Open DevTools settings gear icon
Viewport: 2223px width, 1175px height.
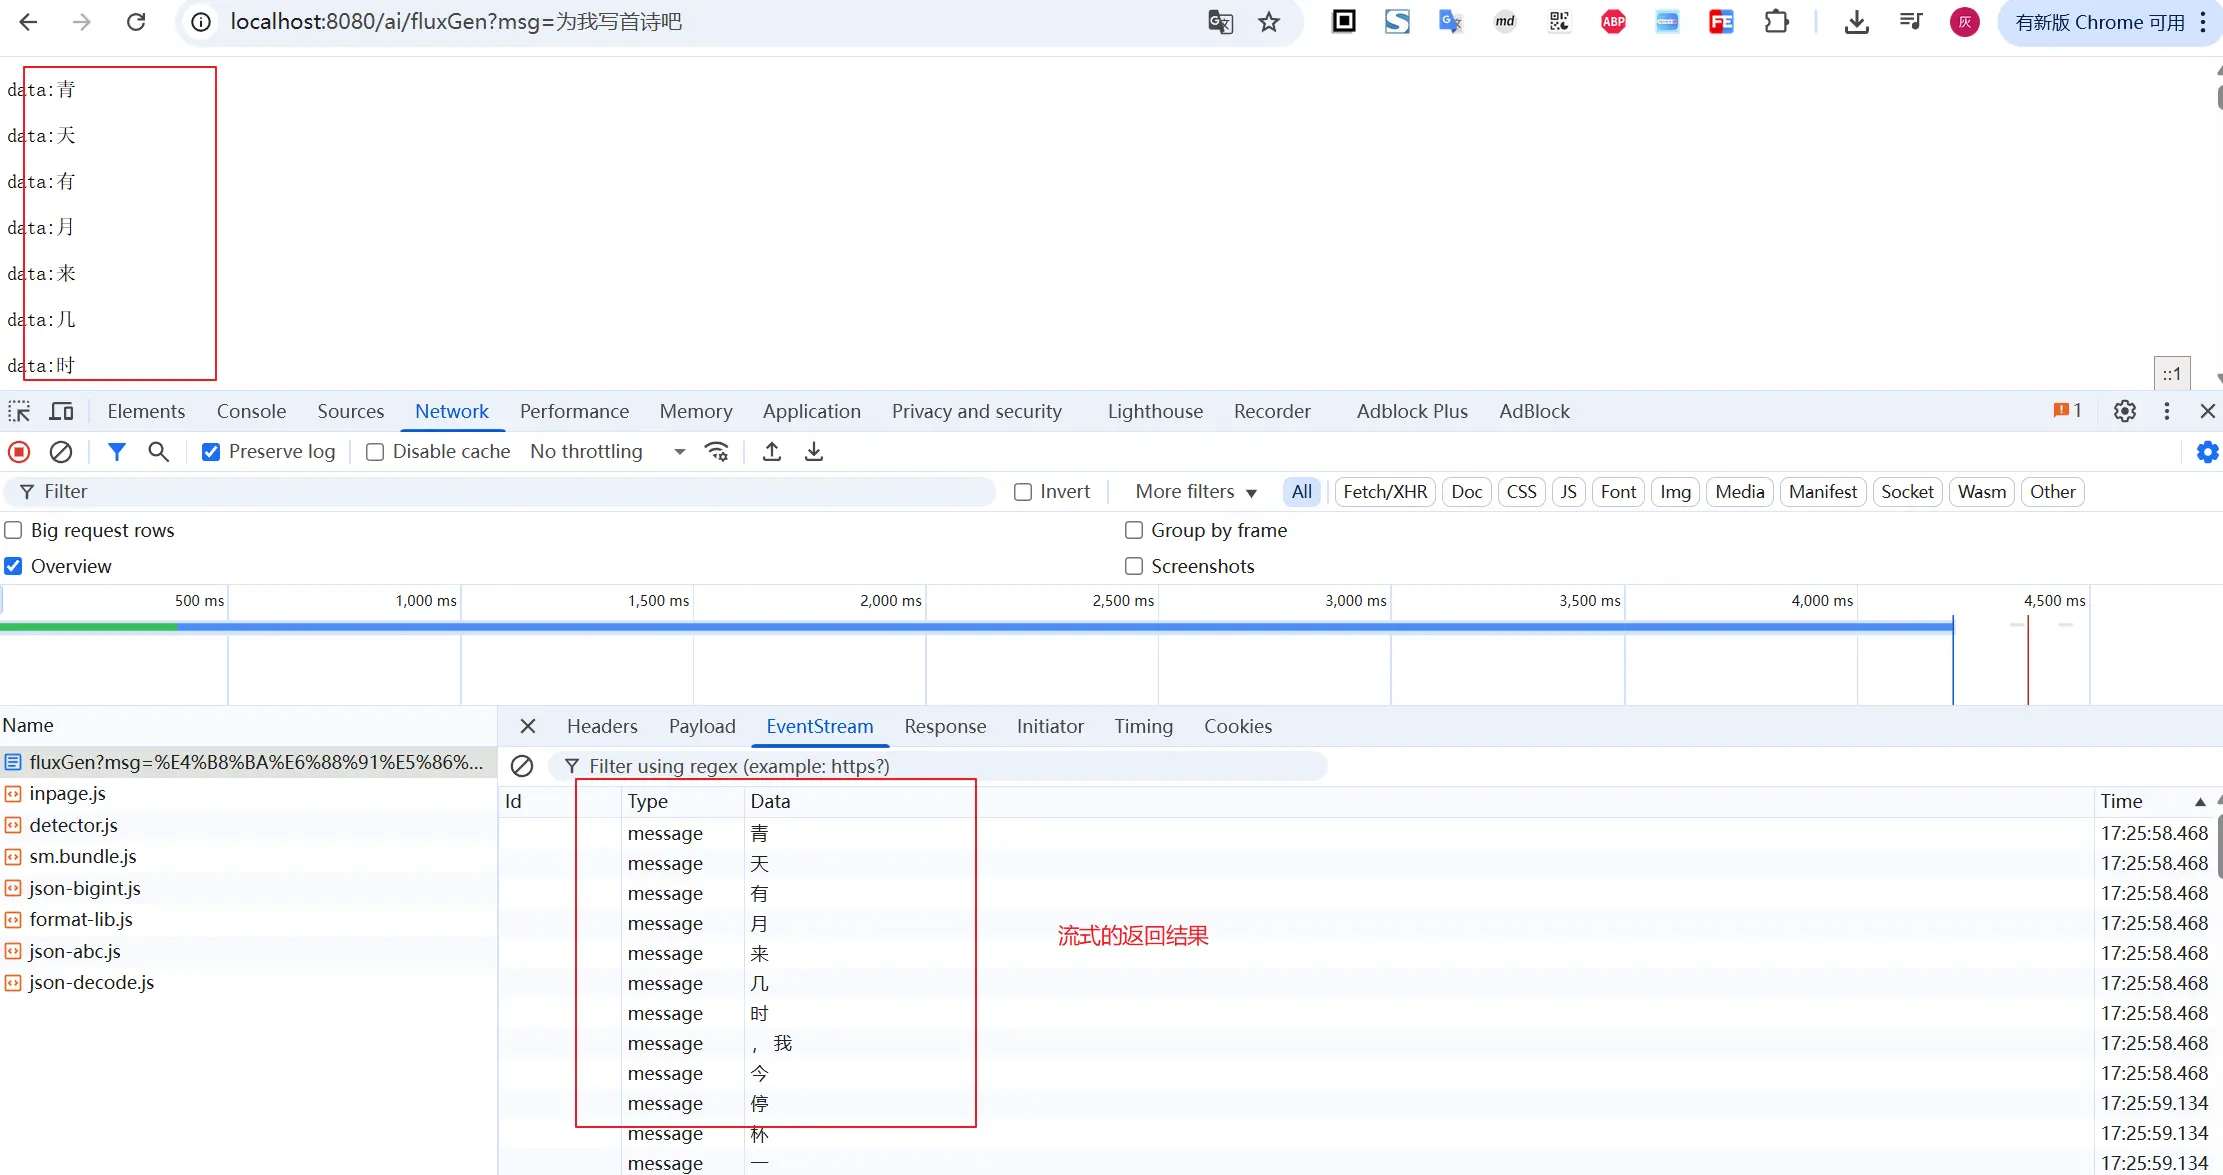point(2125,411)
